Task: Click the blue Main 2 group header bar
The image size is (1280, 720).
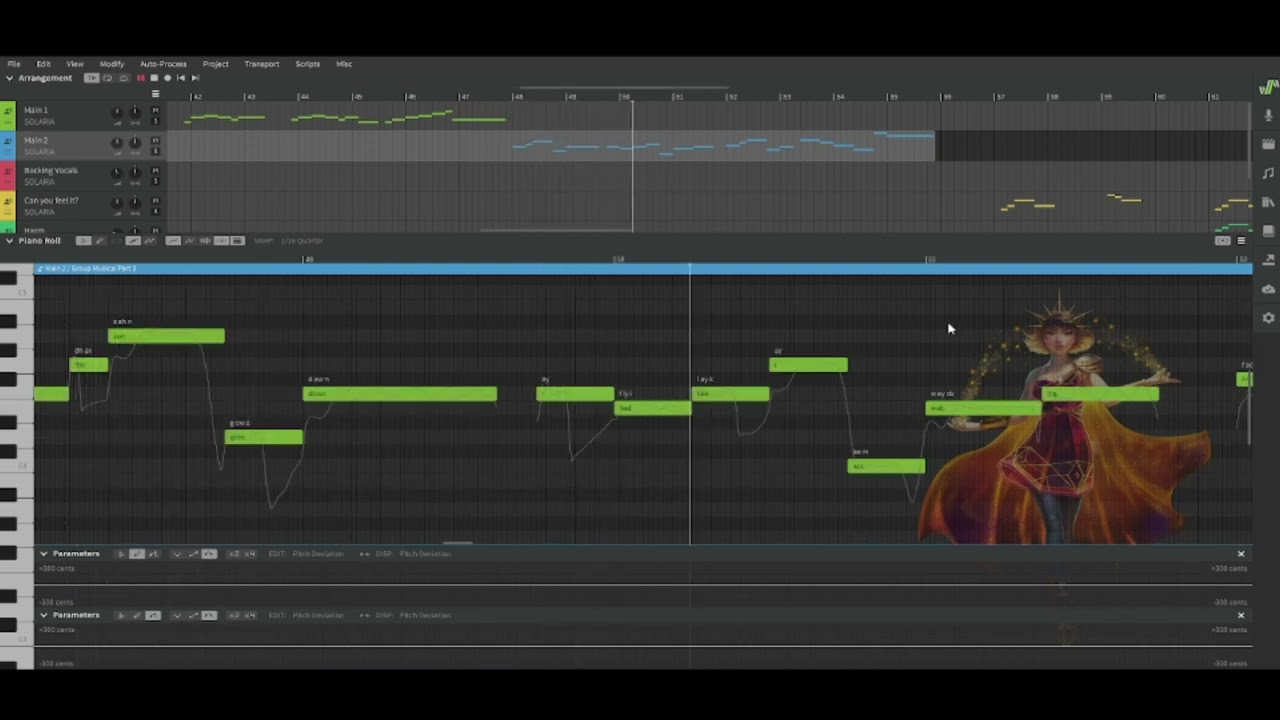Action: 643,268
